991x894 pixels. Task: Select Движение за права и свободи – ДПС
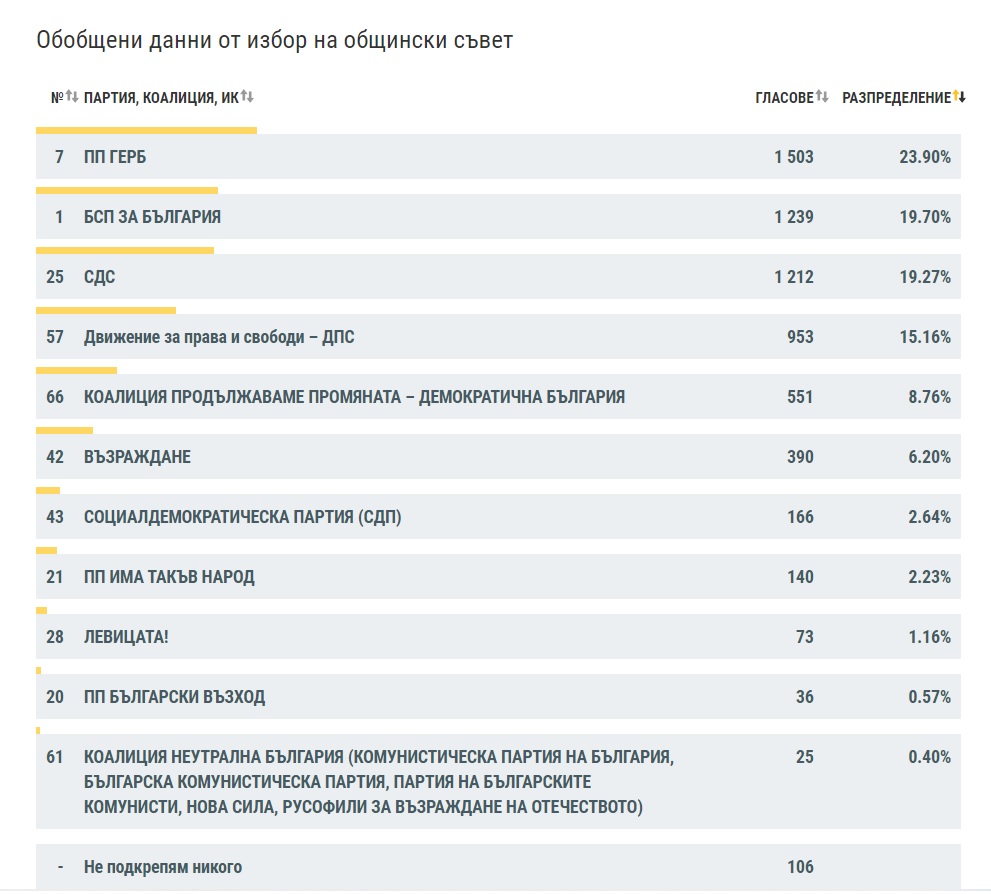coord(219,337)
